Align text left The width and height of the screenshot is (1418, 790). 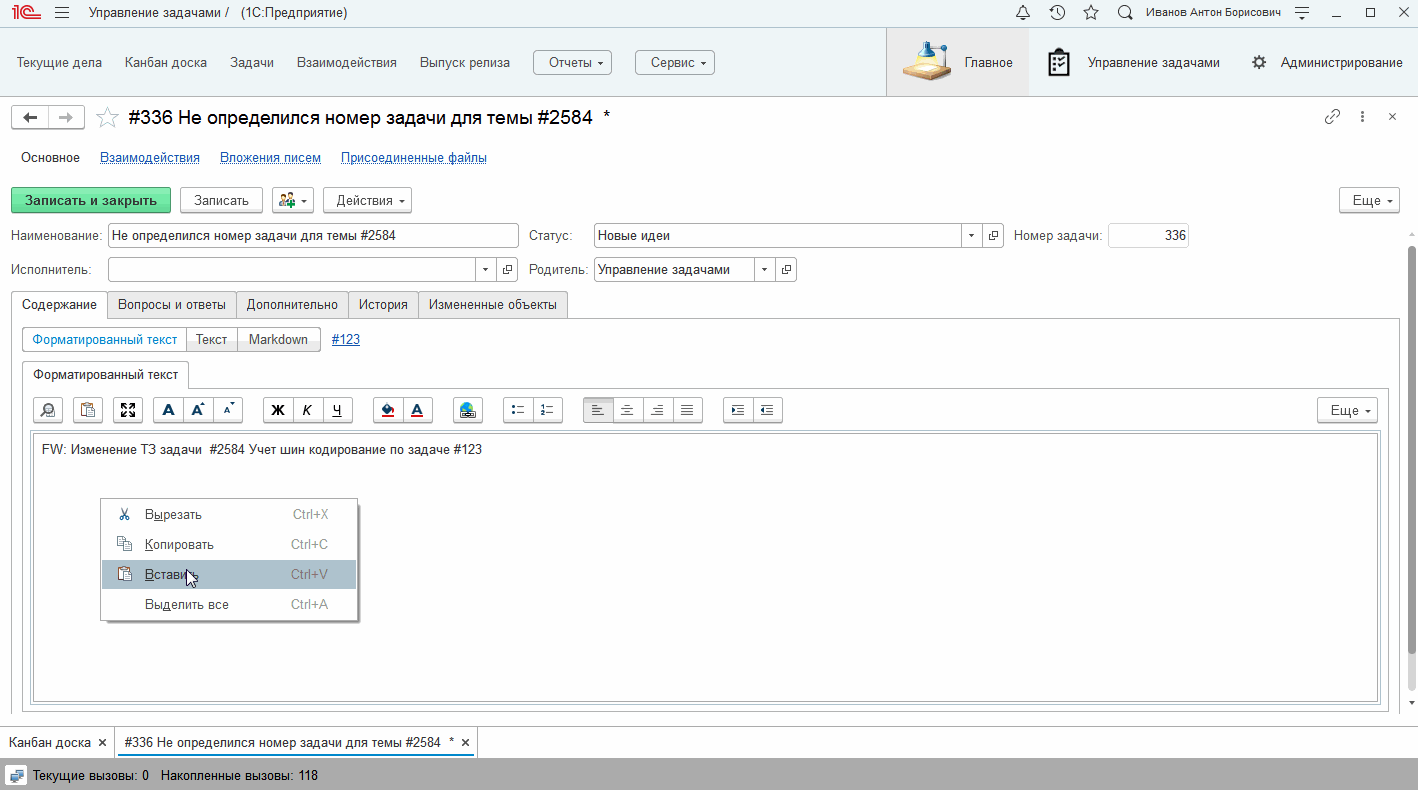pyautogui.click(x=598, y=410)
